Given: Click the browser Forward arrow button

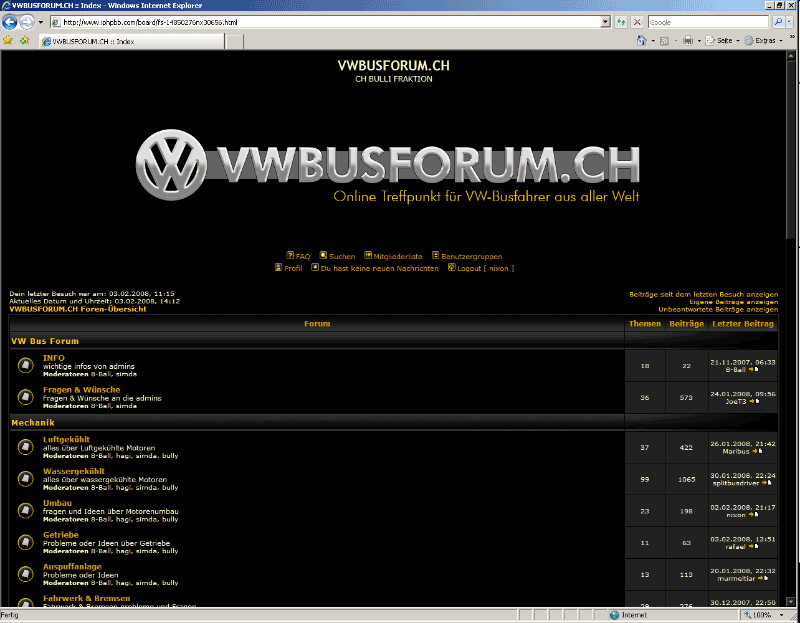Looking at the screenshot, I should pyautogui.click(x=27, y=22).
